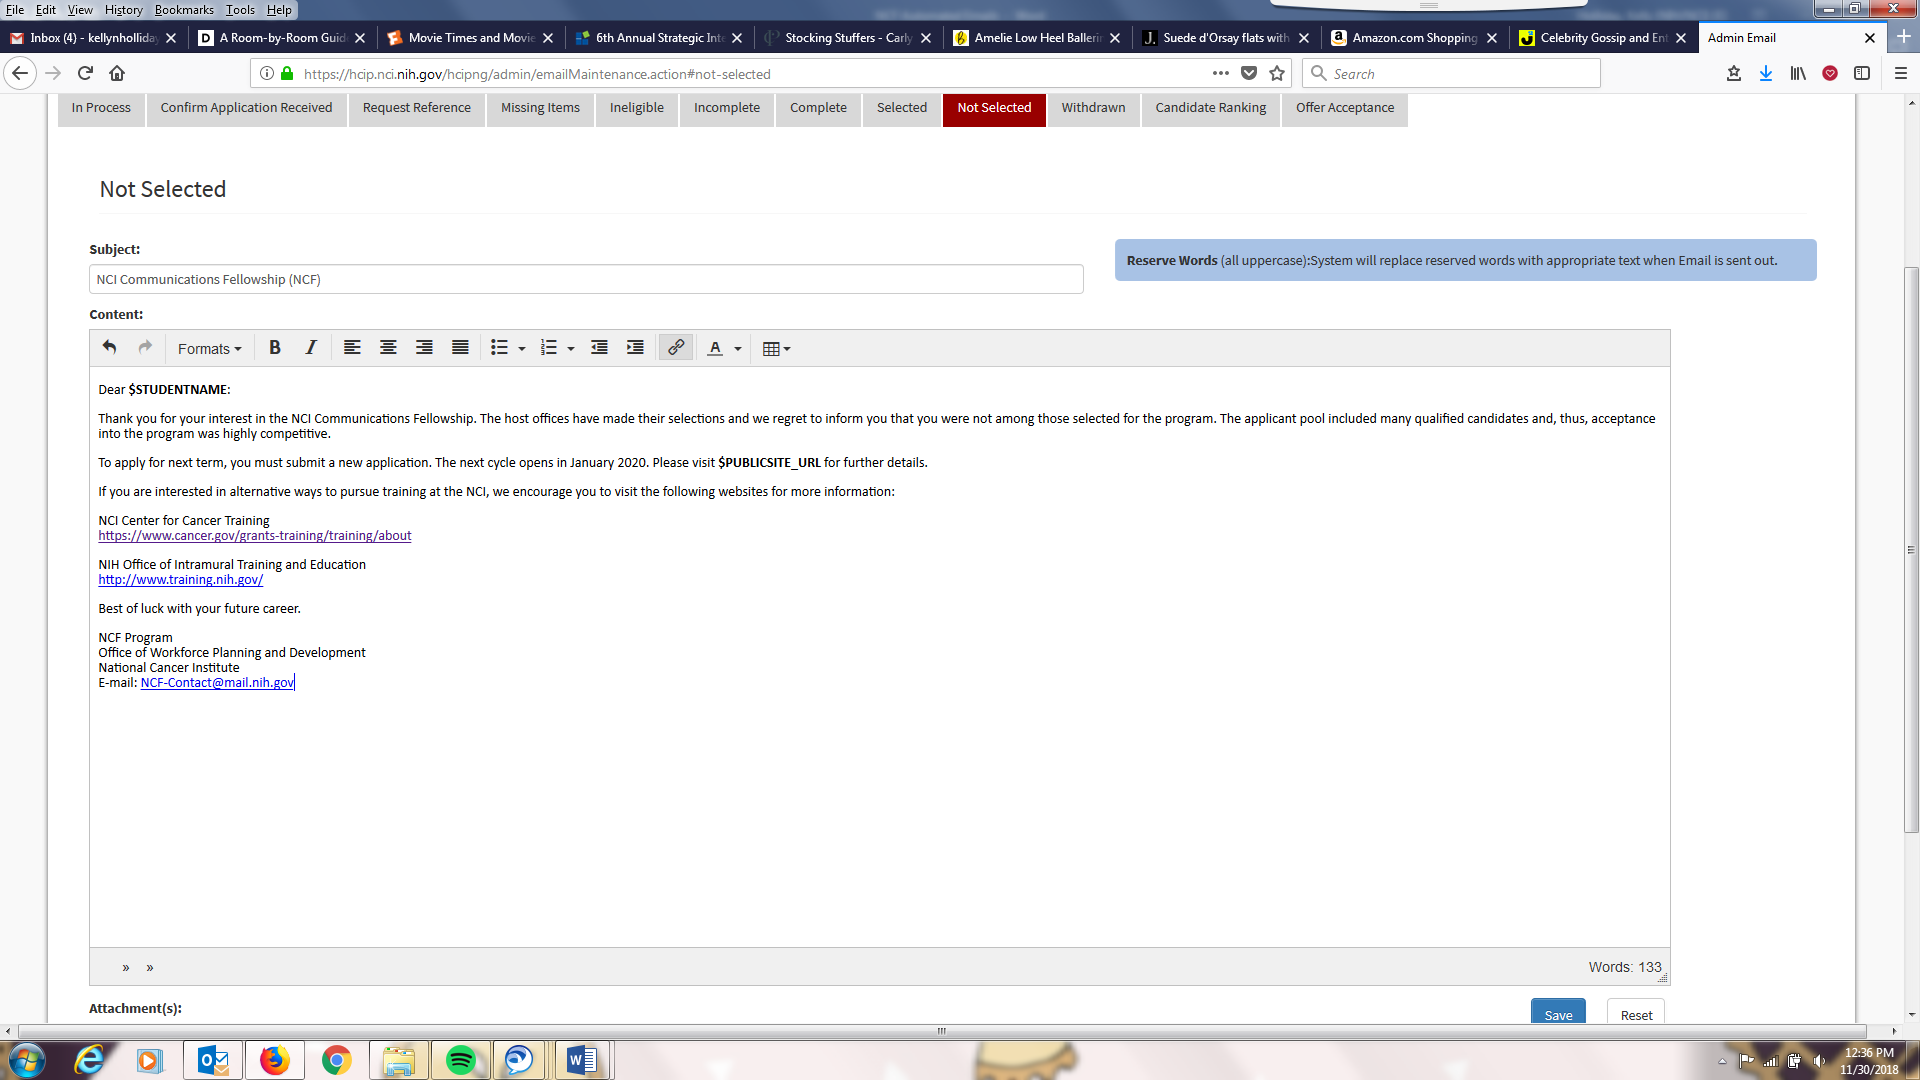The width and height of the screenshot is (1920, 1080).
Task: Center align the email text
Action: 388,348
